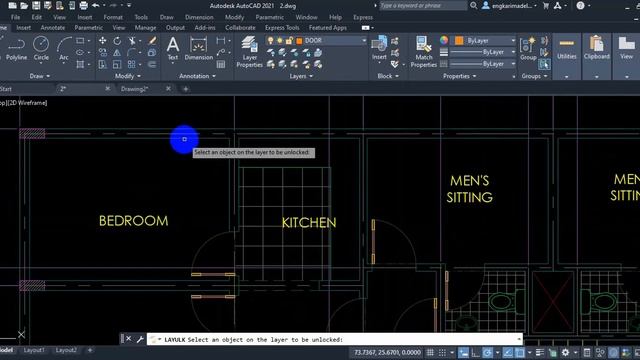Select the Circle draw tool
The image size is (640, 360).
(x=41, y=49)
